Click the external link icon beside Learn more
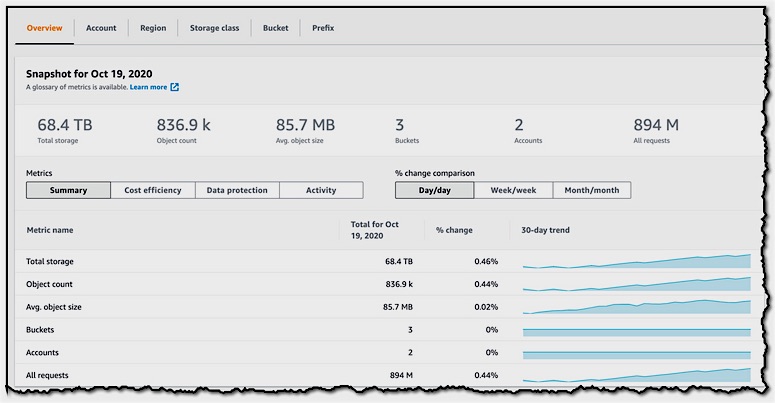The image size is (775, 403). tap(175, 87)
